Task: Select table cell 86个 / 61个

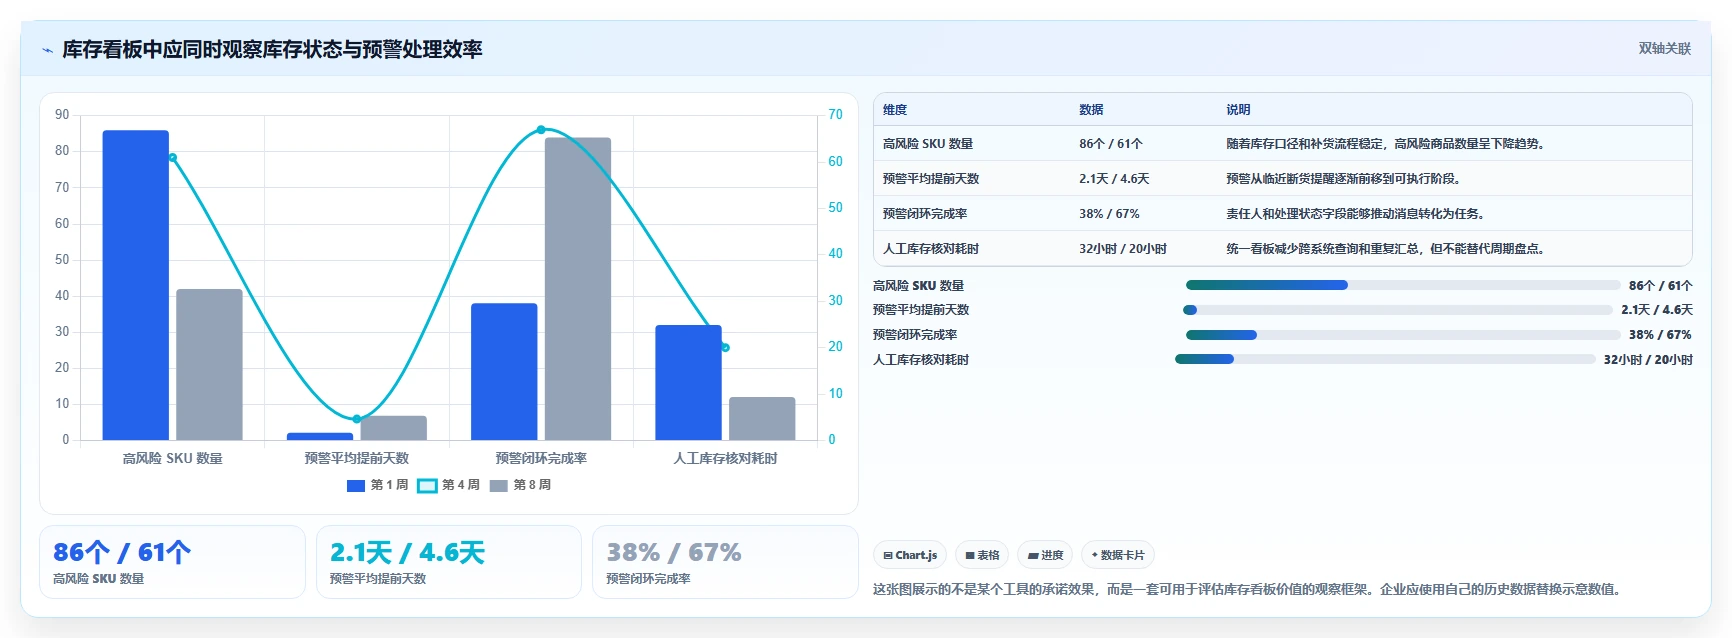Action: coord(1111,144)
